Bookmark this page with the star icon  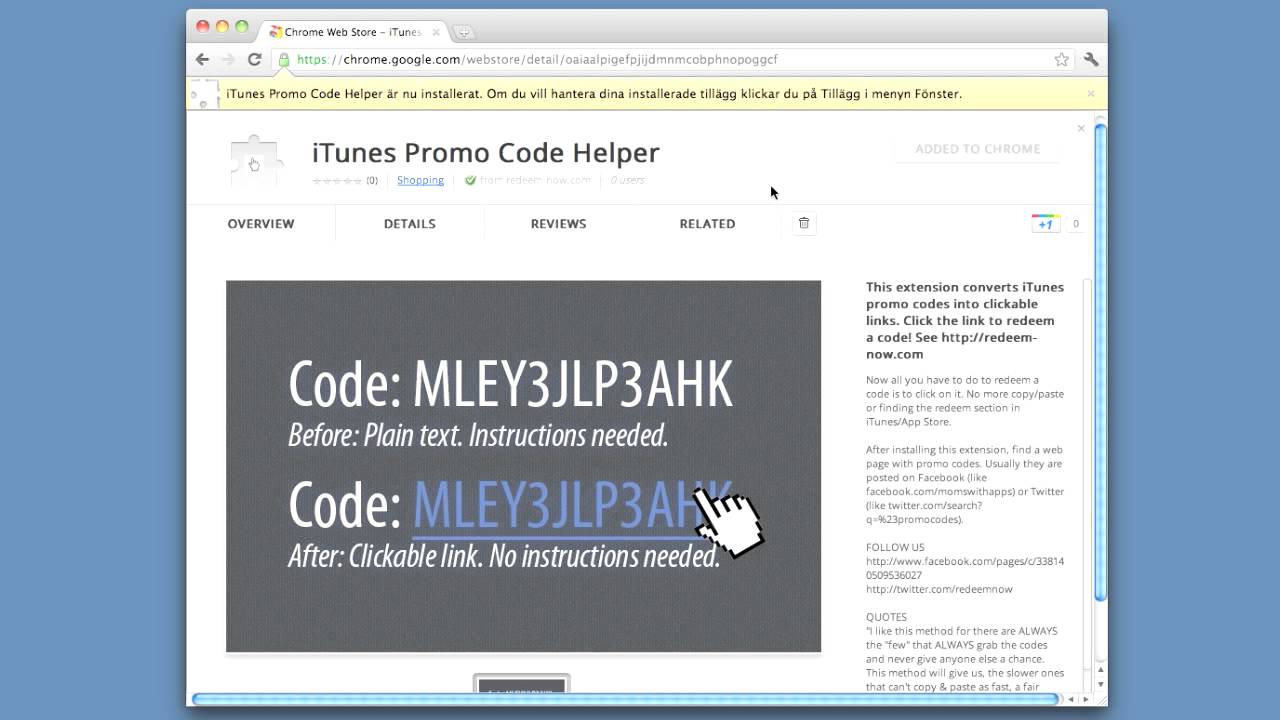[x=1061, y=60]
